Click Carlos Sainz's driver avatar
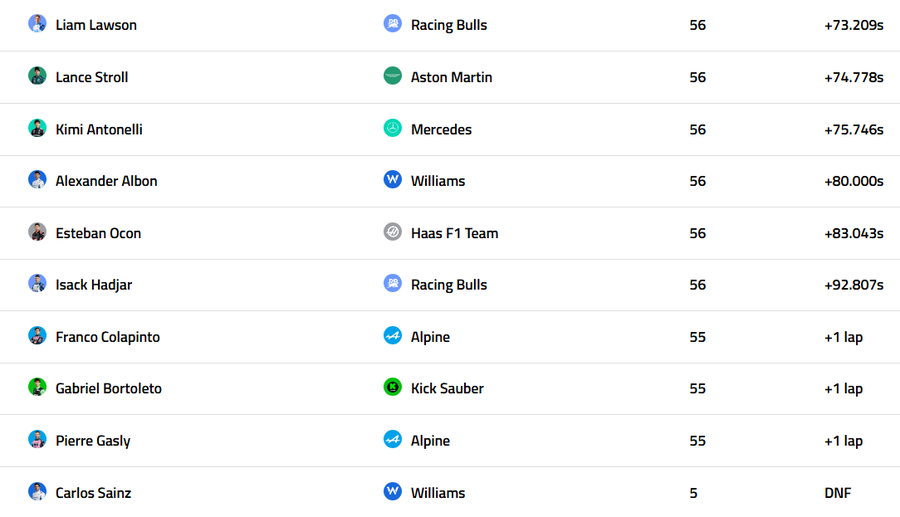This screenshot has height=517, width=900. pos(37,491)
